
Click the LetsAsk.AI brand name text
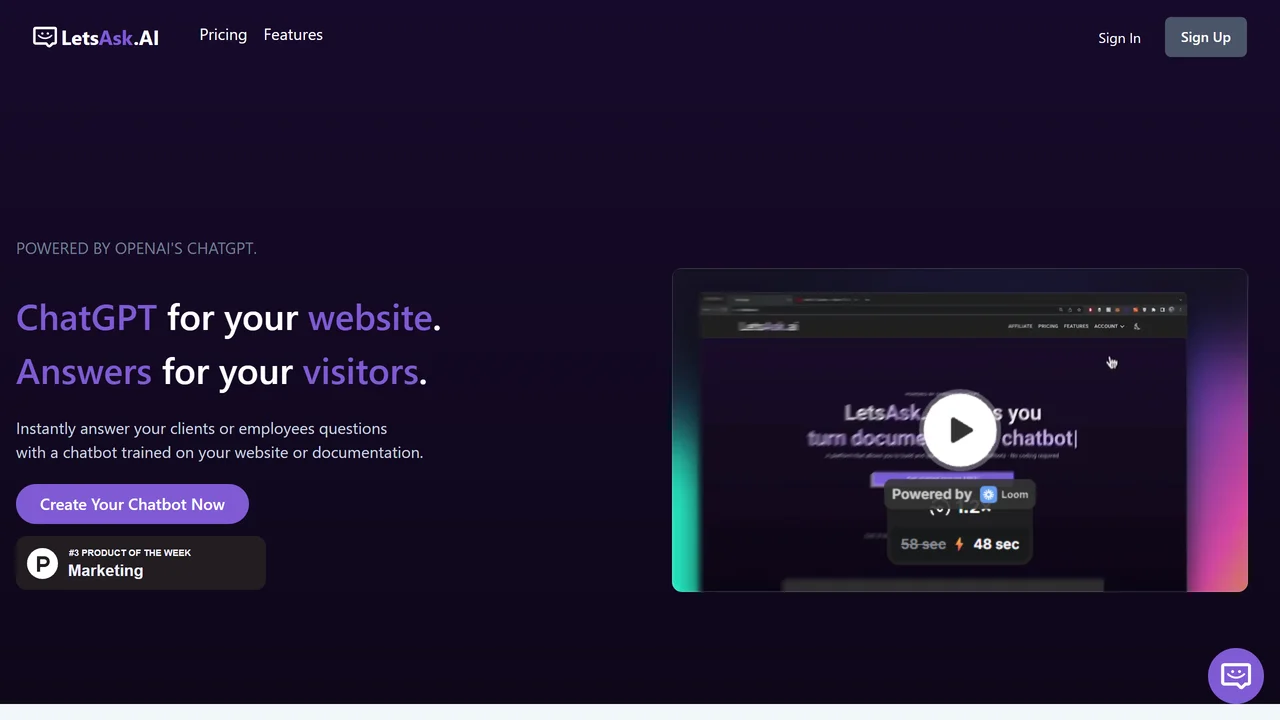[110, 38]
